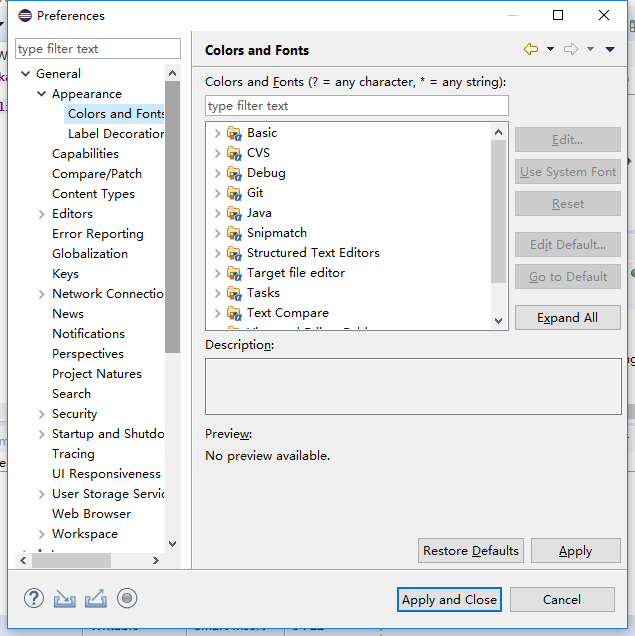Expand the User Storage Service node

(41, 494)
